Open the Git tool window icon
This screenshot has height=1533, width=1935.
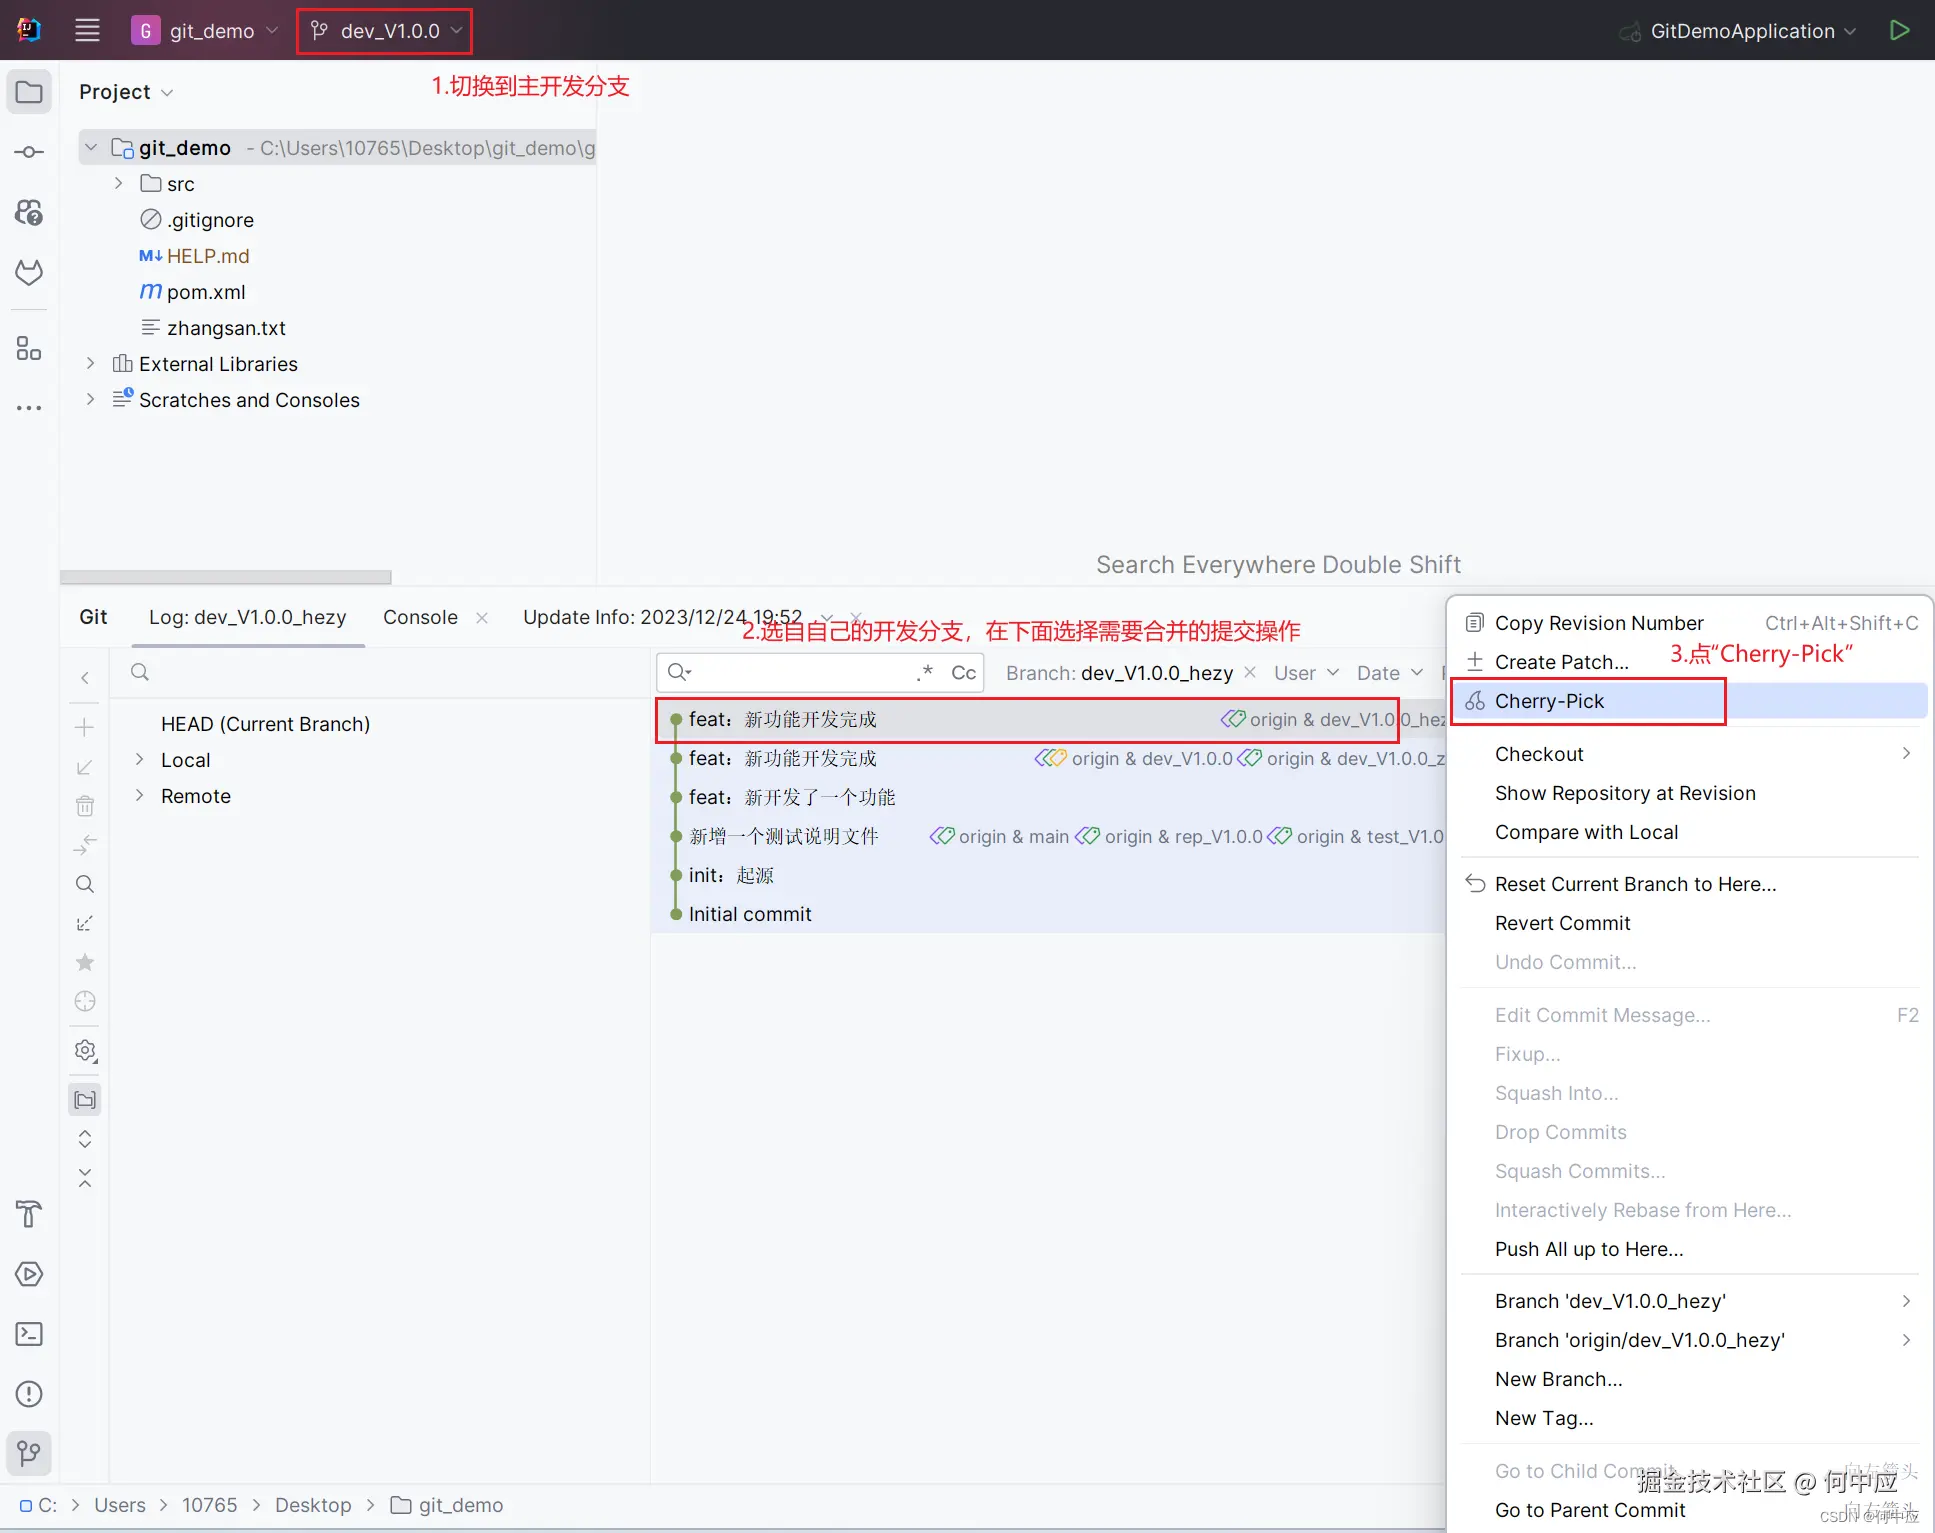(29, 1452)
